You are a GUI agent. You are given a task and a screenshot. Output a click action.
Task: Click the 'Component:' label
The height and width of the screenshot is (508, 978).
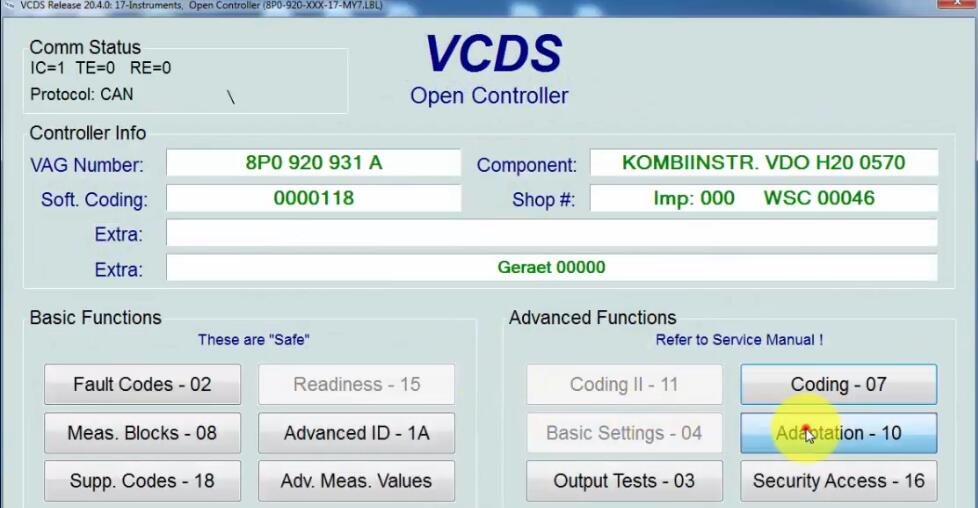(x=526, y=165)
